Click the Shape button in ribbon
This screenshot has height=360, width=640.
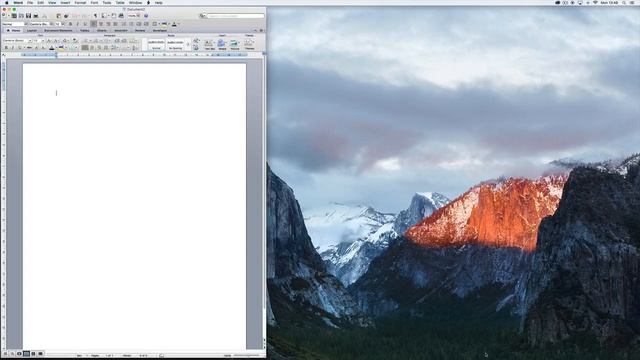click(x=222, y=44)
